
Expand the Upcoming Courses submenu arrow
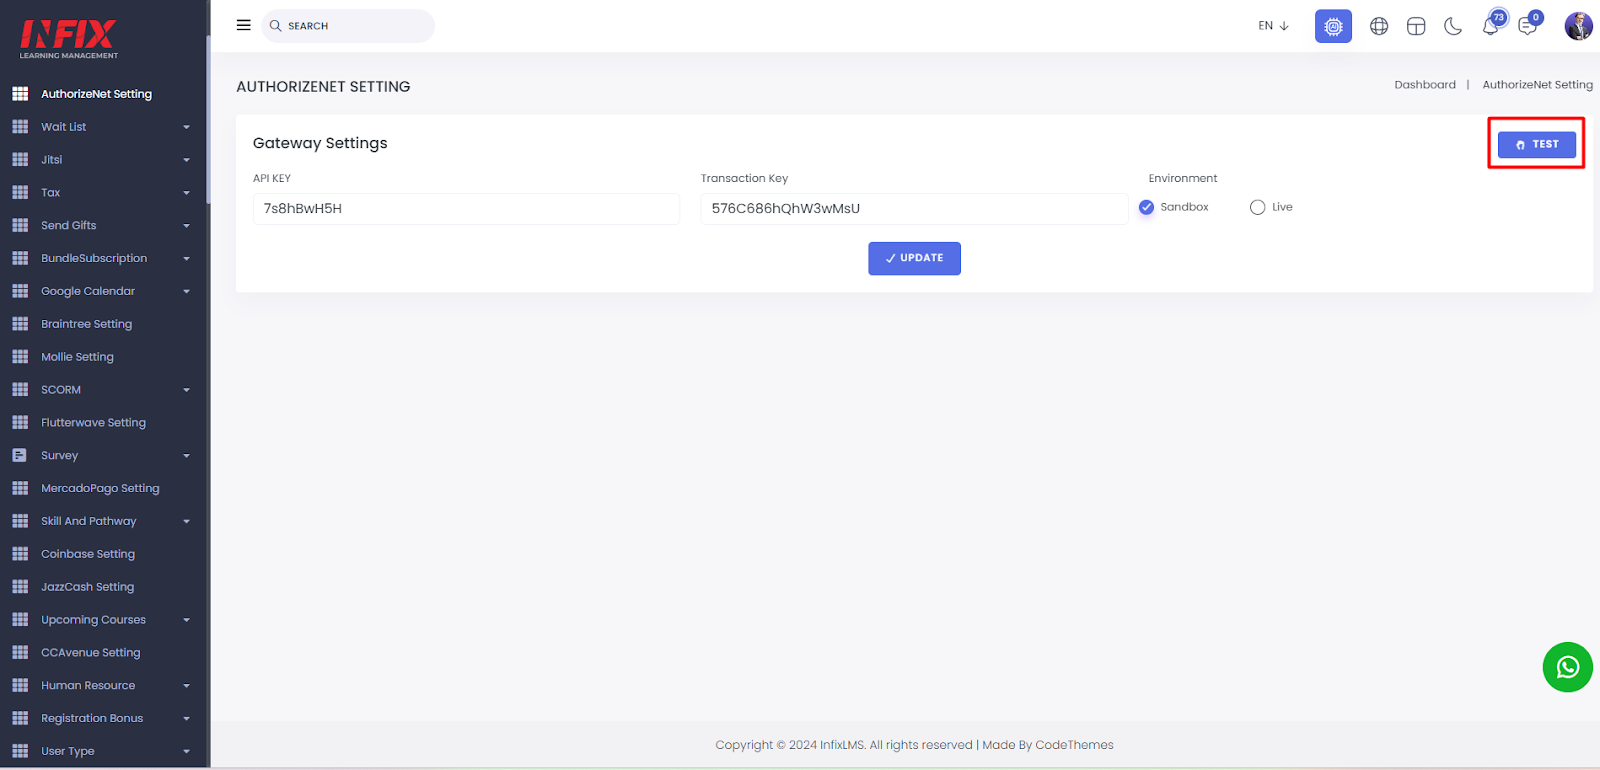point(187,620)
